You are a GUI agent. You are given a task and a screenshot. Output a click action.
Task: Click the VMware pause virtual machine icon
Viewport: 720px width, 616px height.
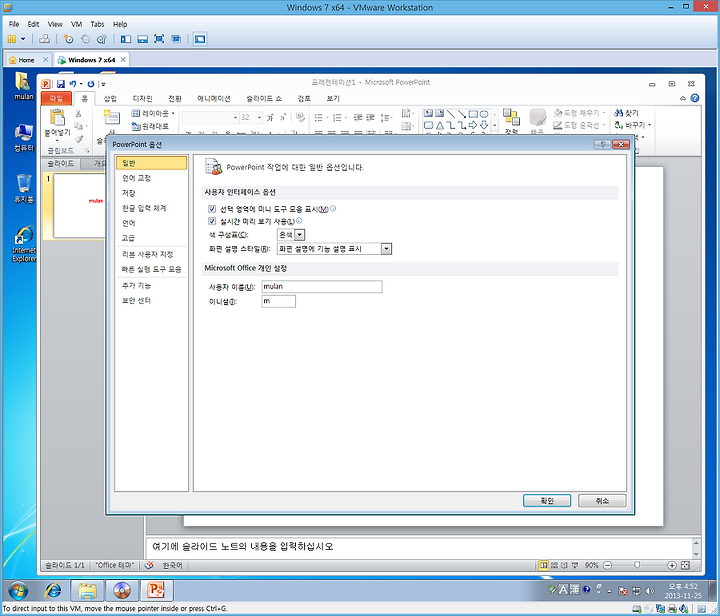click(12, 39)
